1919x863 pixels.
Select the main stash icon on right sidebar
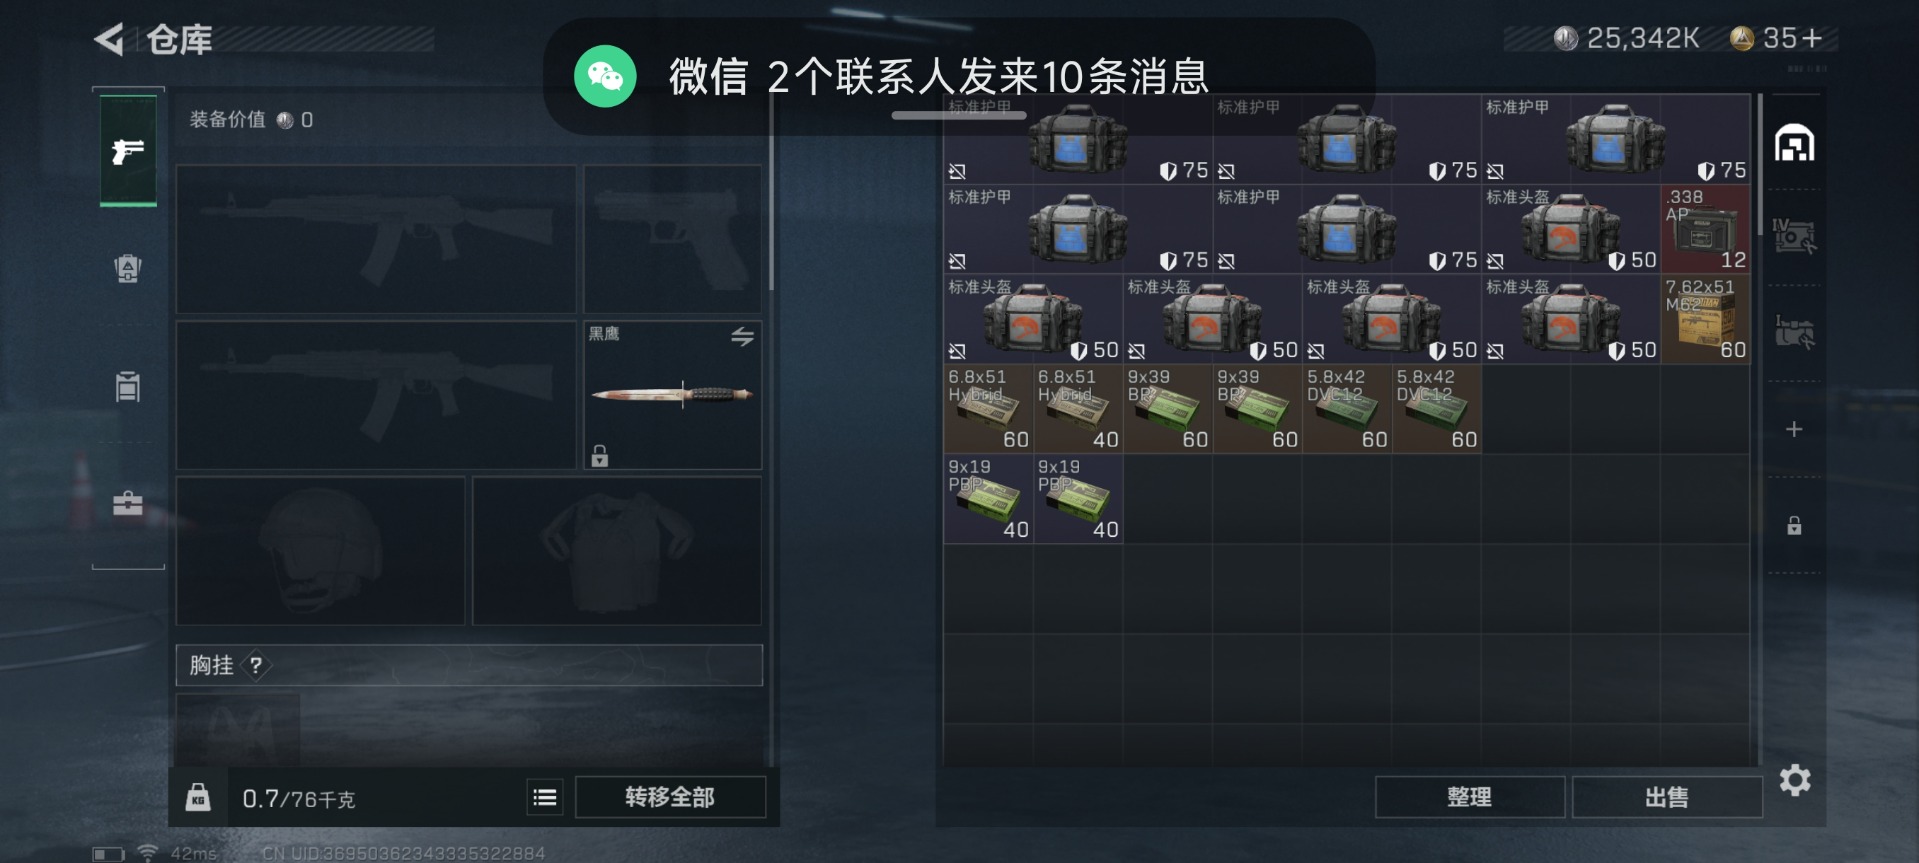(1794, 144)
